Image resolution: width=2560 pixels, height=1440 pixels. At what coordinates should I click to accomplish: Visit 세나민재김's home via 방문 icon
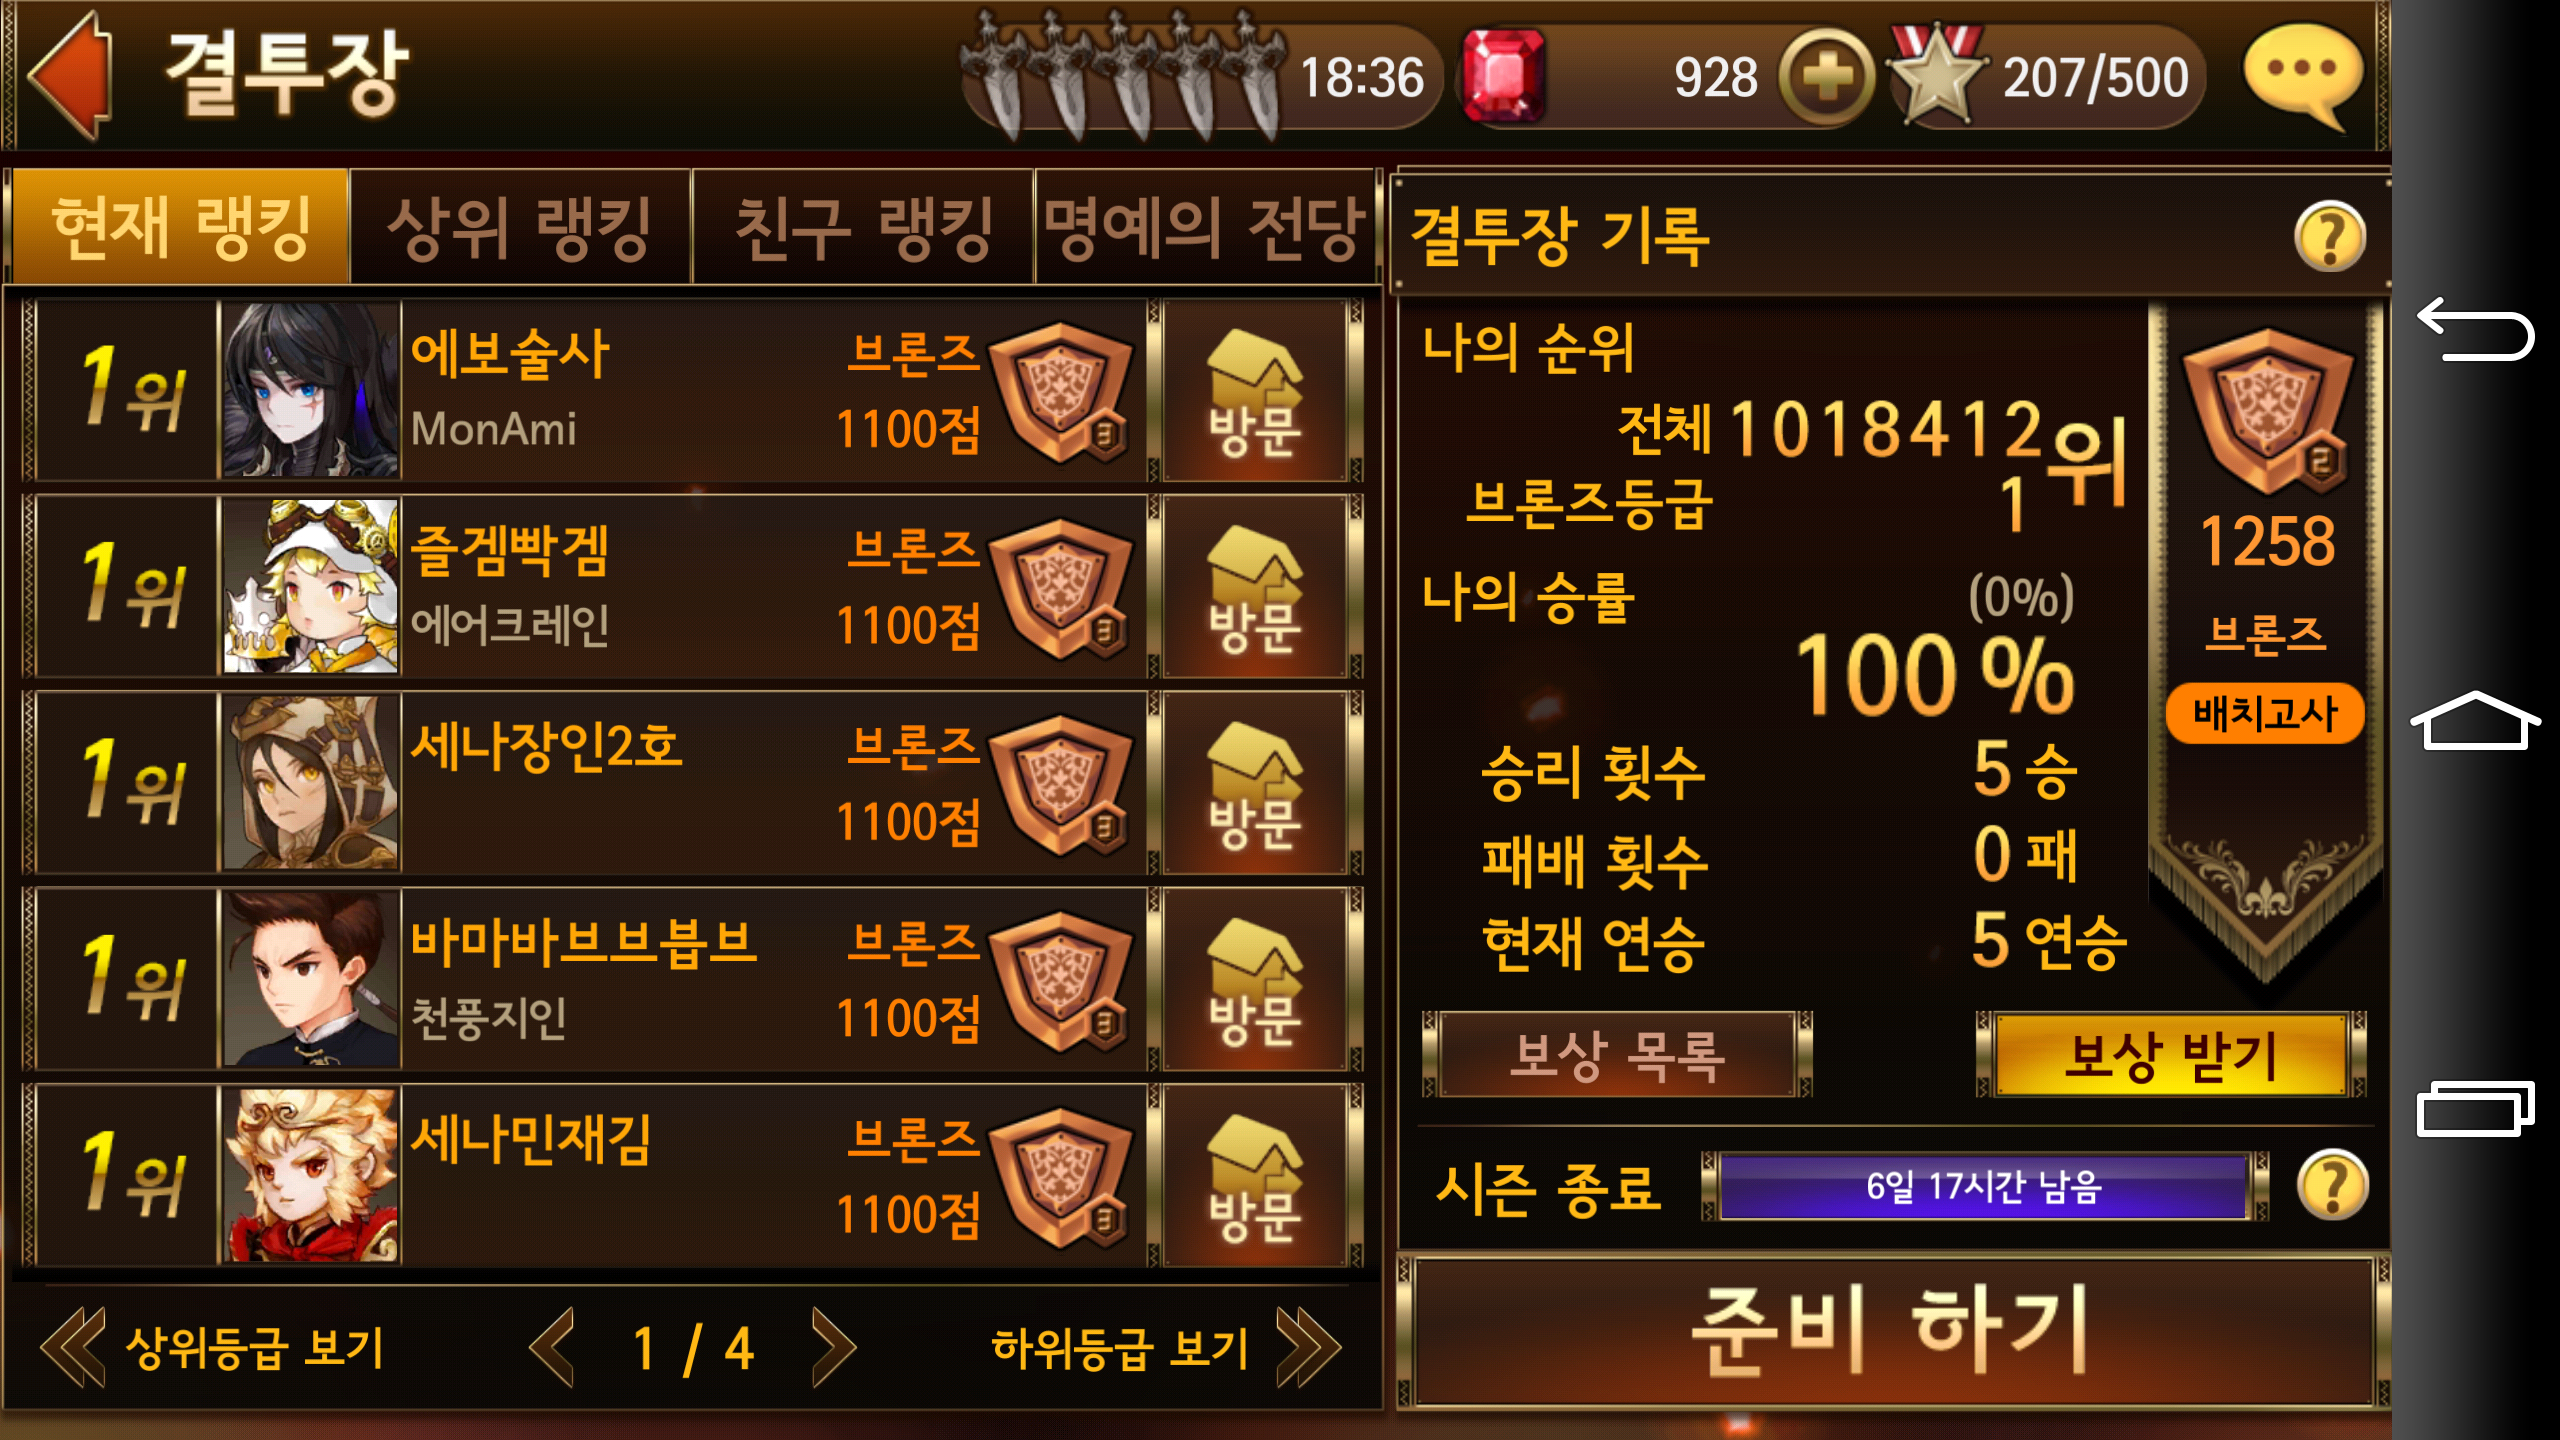pyautogui.click(x=1255, y=1177)
